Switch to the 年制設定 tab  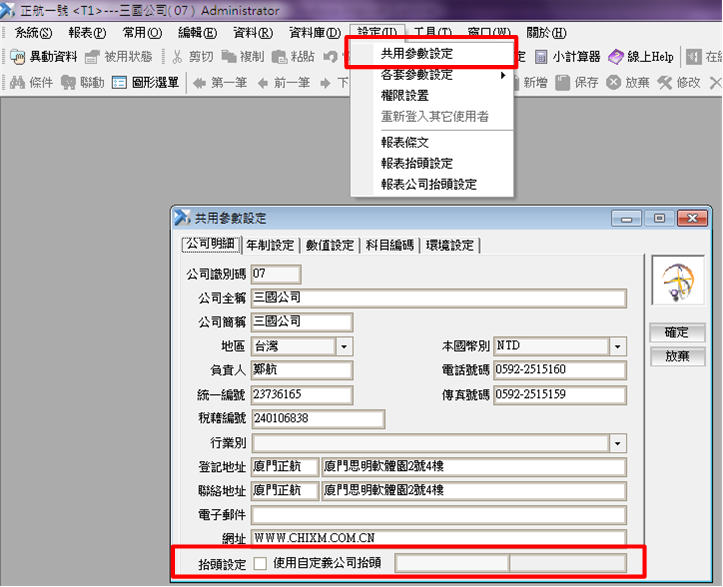270,245
